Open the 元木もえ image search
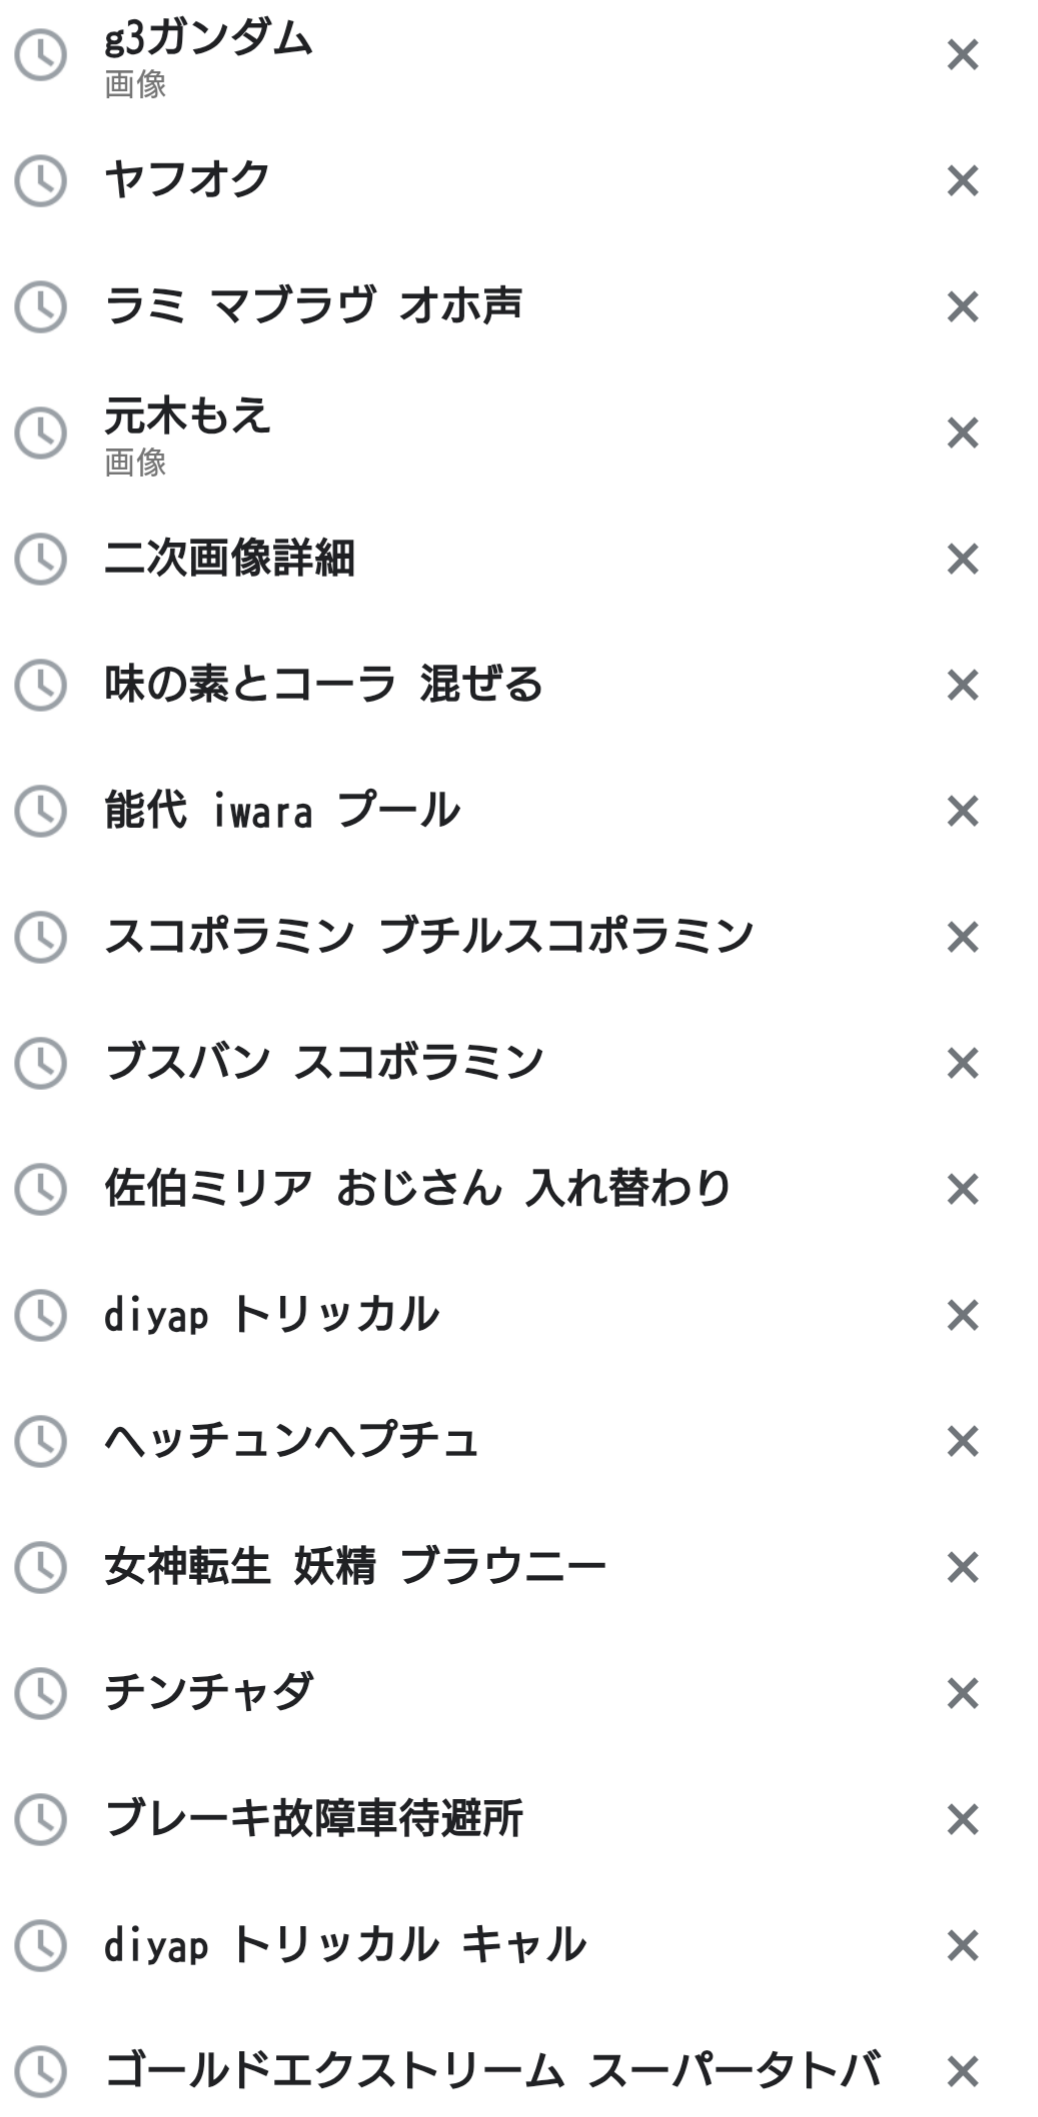 (187, 433)
